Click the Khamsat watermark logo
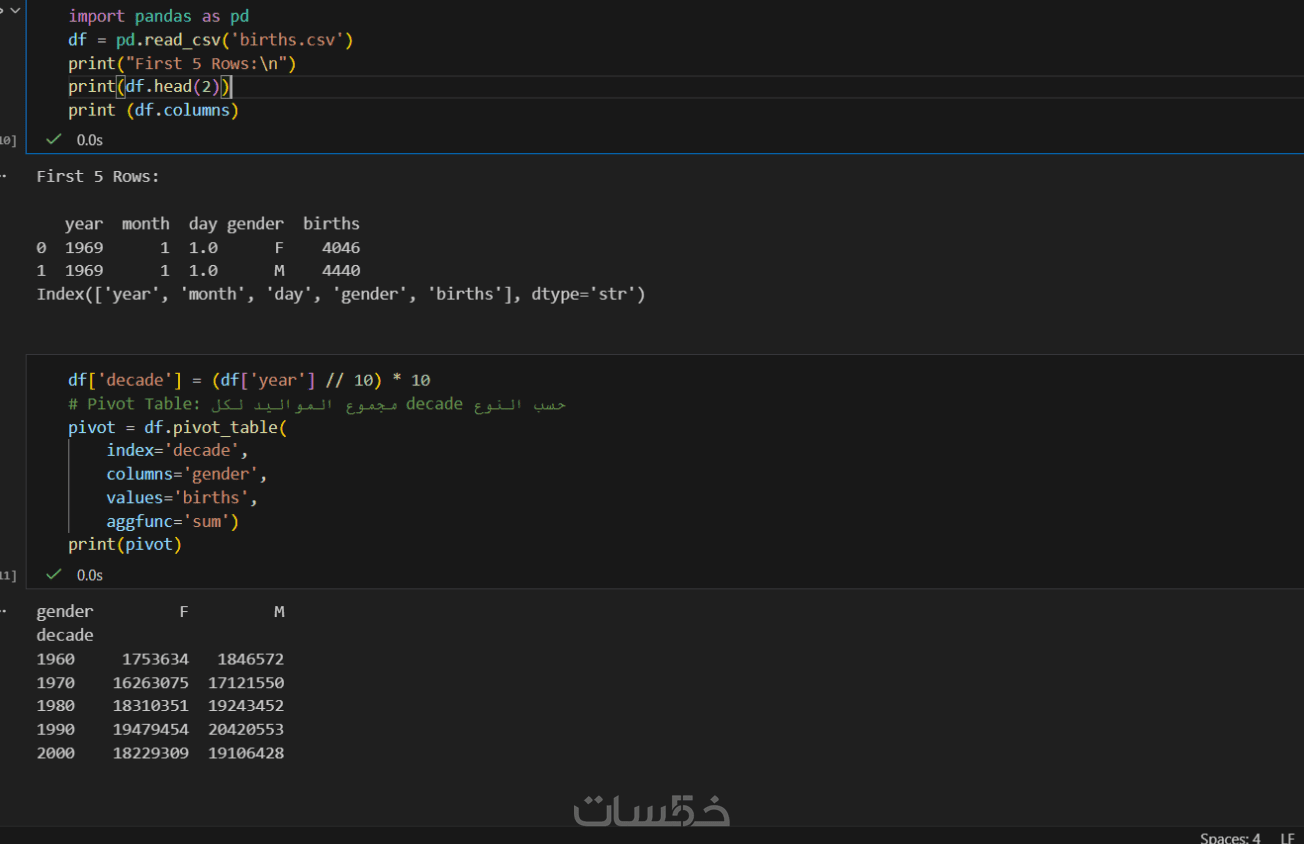The image size is (1304, 844). point(651,809)
